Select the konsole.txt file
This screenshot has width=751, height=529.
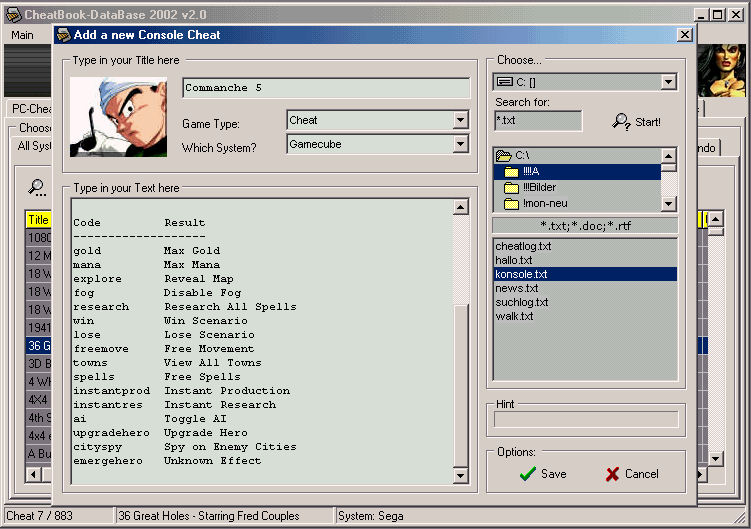(x=521, y=274)
